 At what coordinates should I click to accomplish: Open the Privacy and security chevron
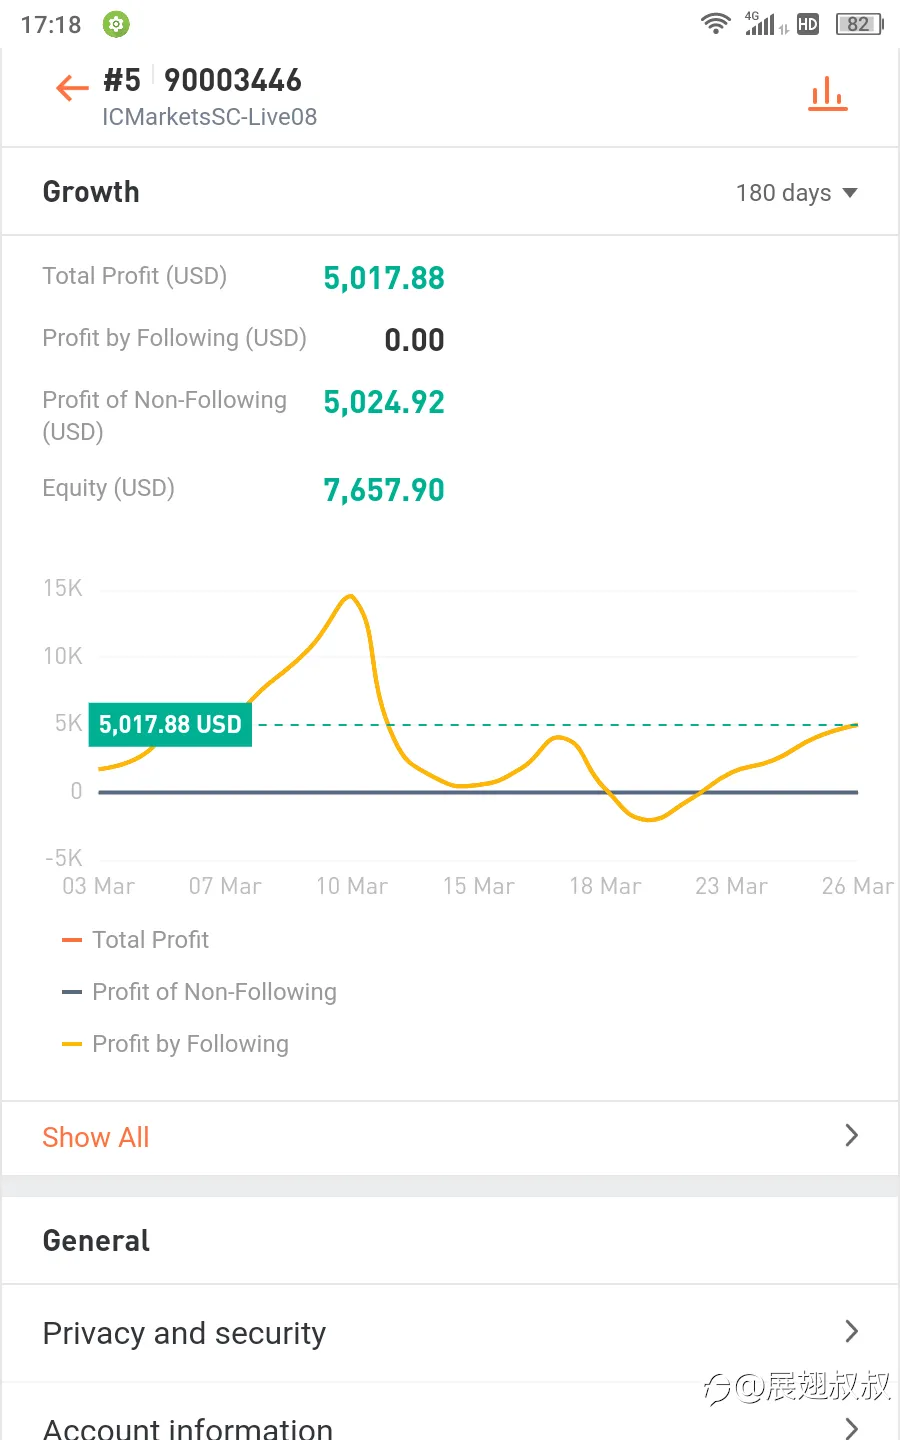851,1332
